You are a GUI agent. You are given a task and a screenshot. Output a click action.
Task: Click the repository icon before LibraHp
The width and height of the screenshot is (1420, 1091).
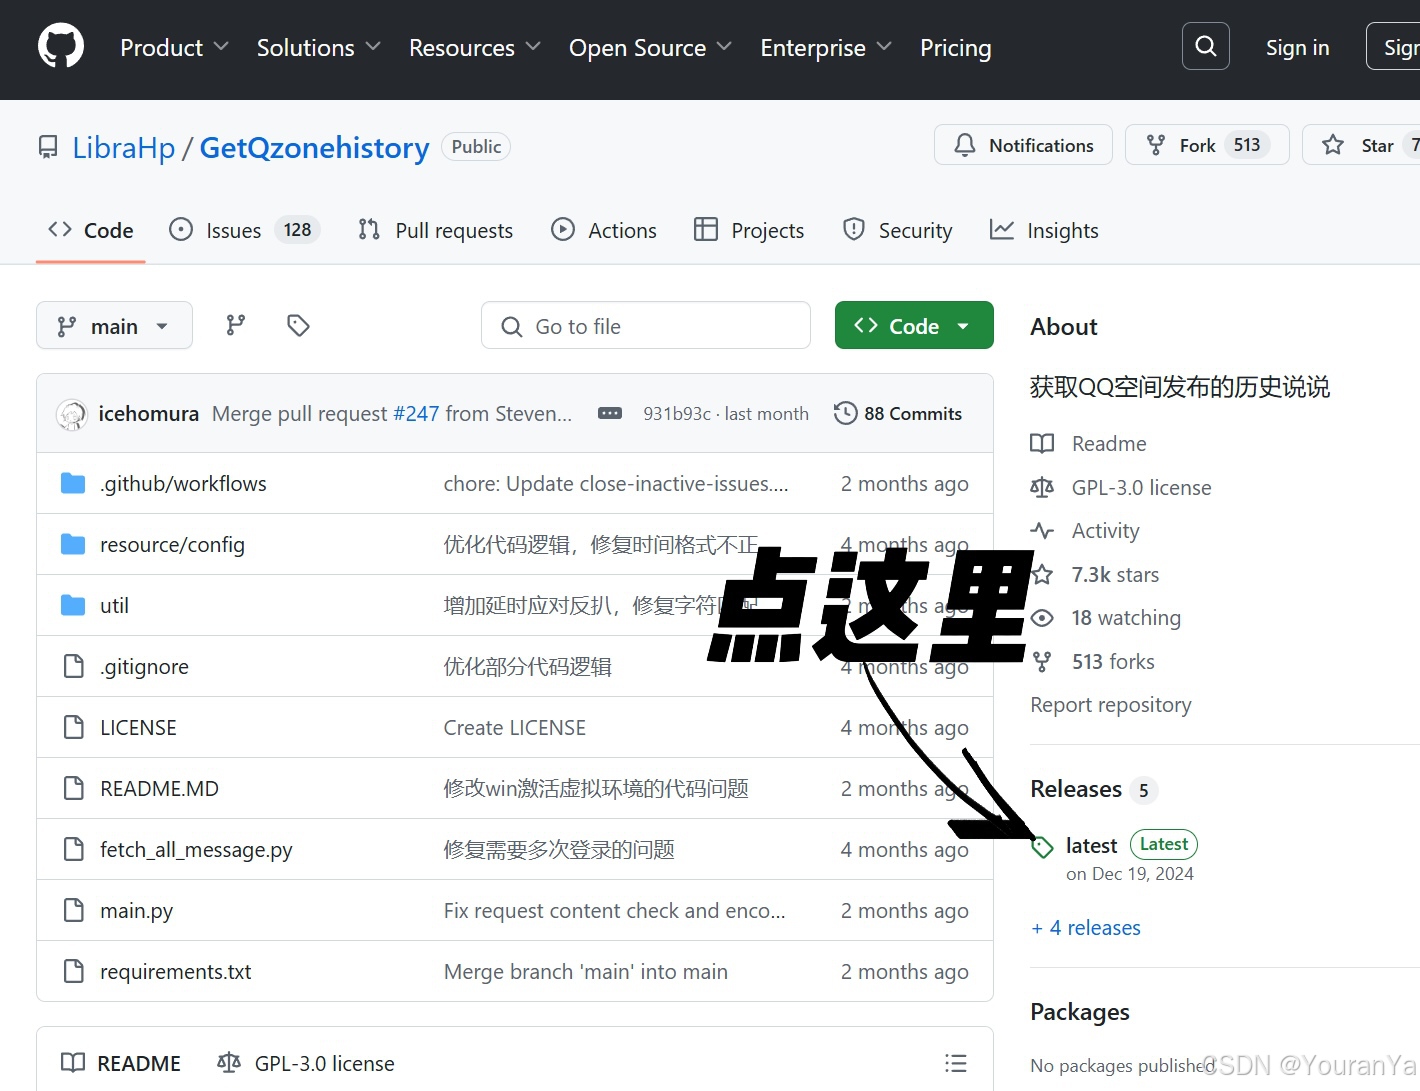[48, 148]
